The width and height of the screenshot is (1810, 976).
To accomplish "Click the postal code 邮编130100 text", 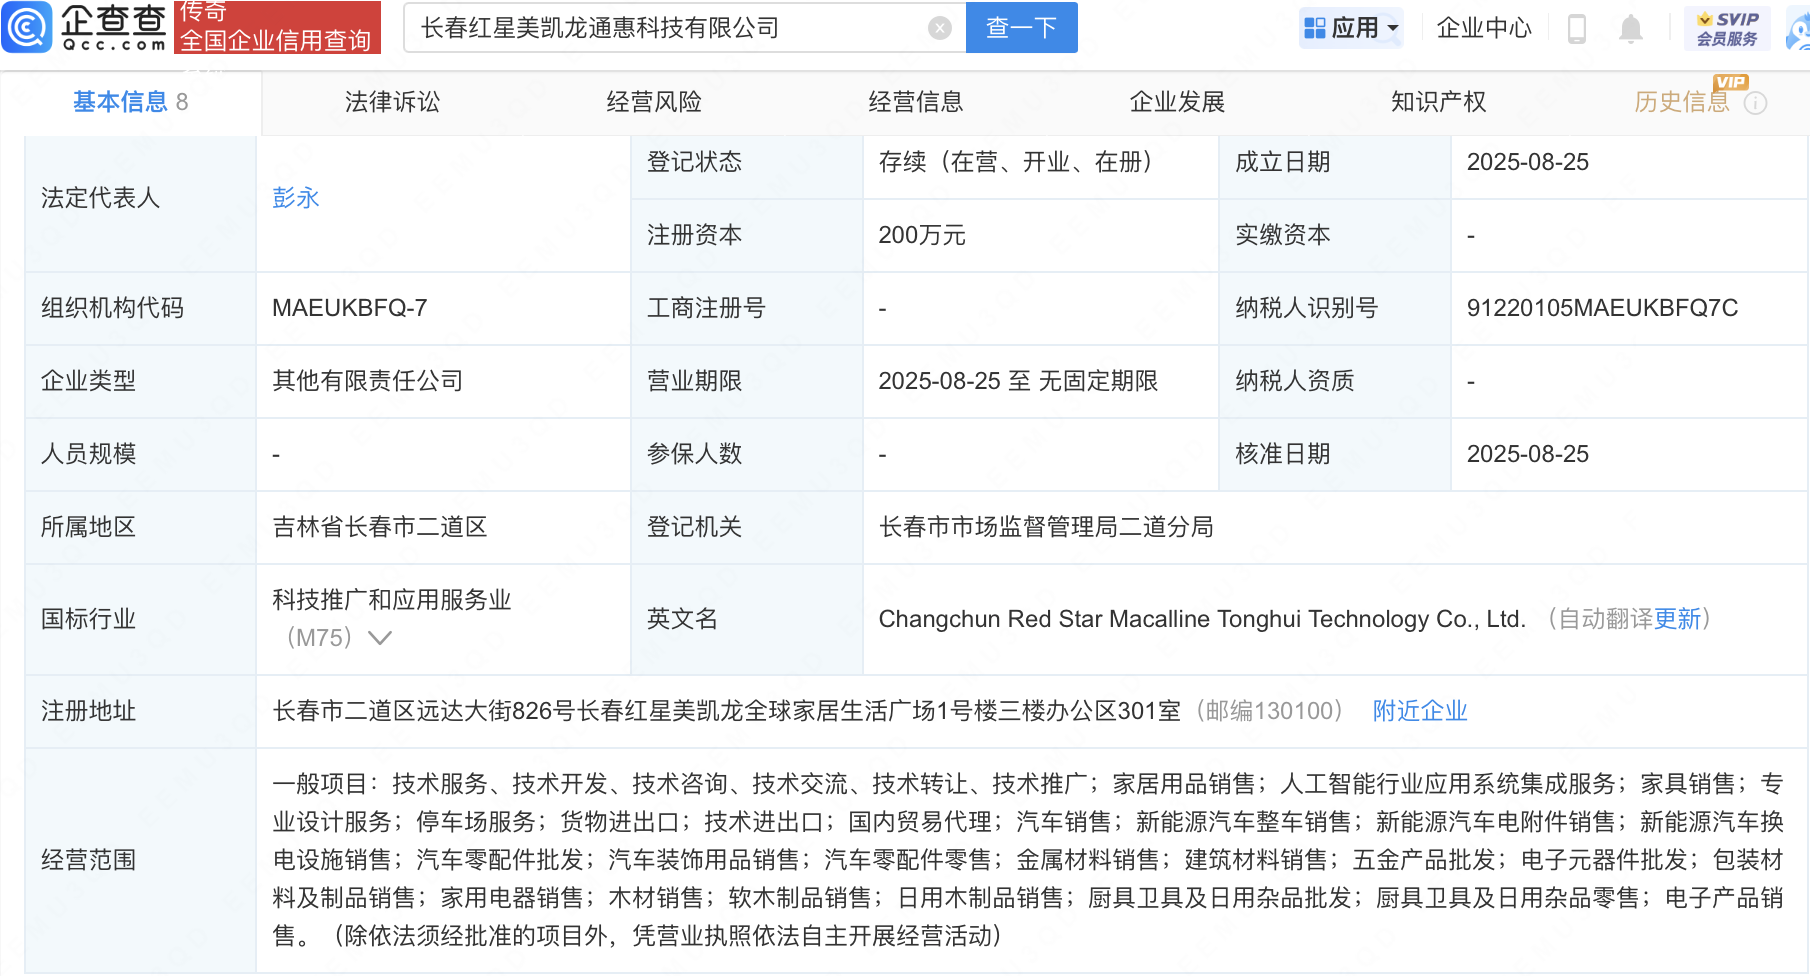I will (x=1270, y=711).
